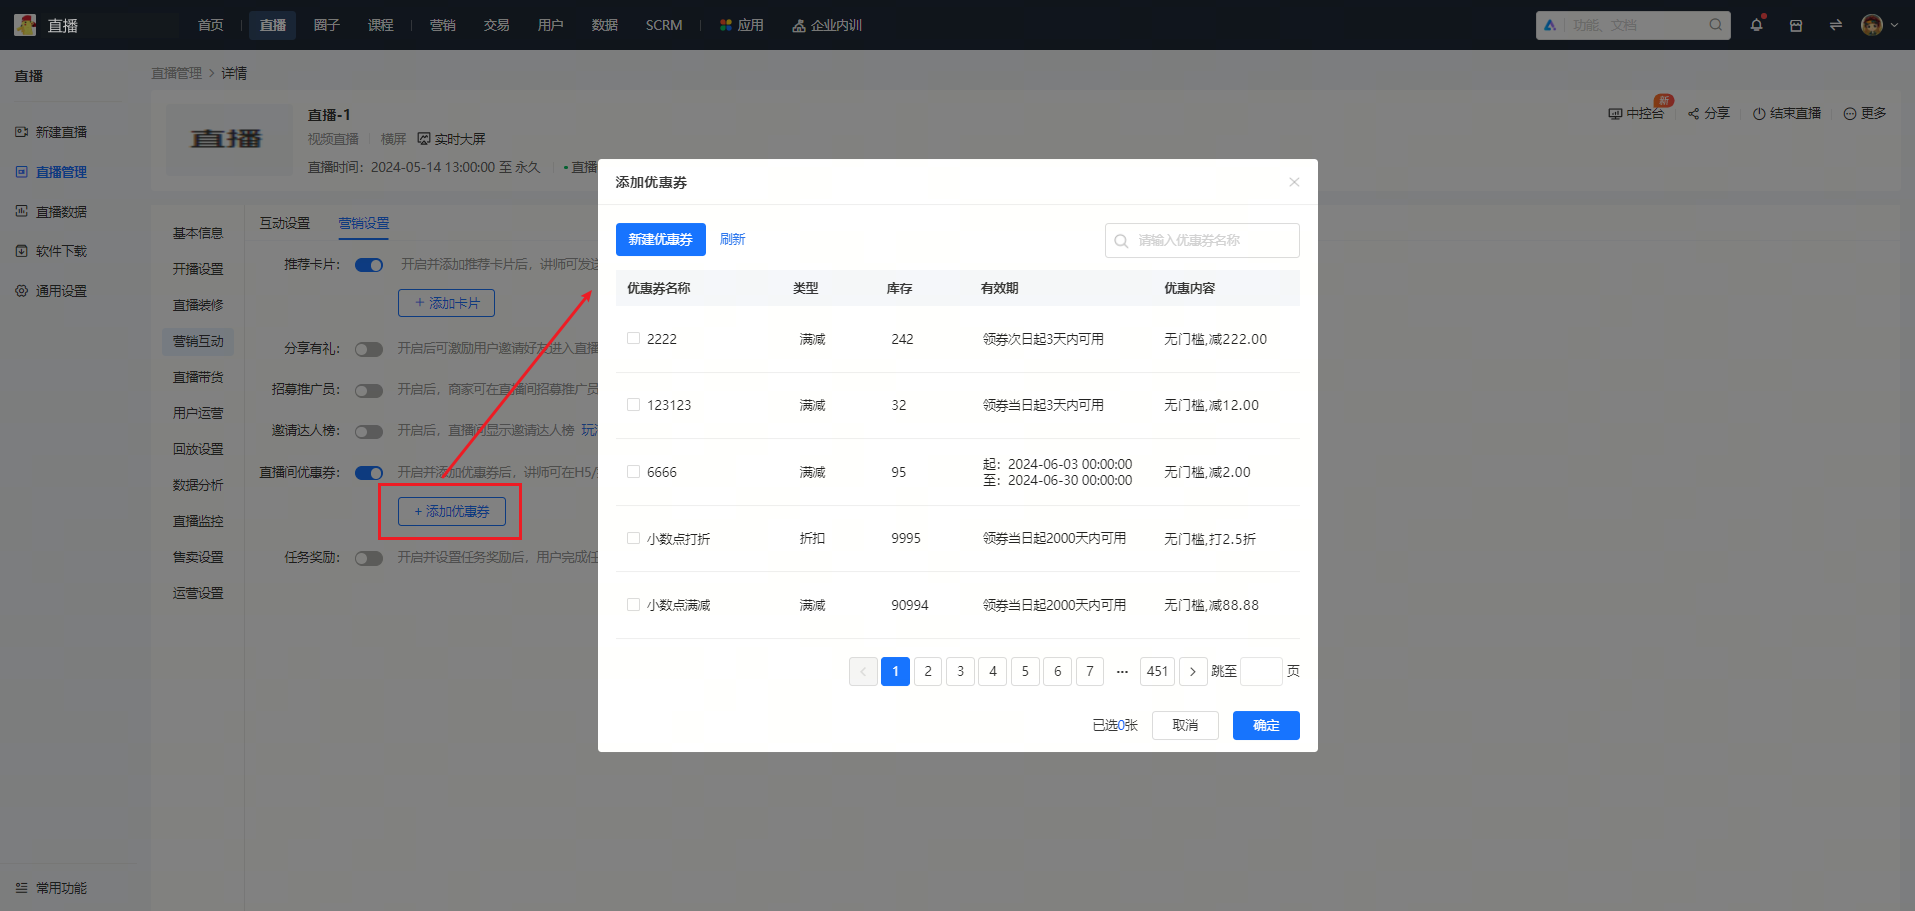The image size is (1915, 911).
Task: Jump to coupon page 3
Action: (x=960, y=671)
